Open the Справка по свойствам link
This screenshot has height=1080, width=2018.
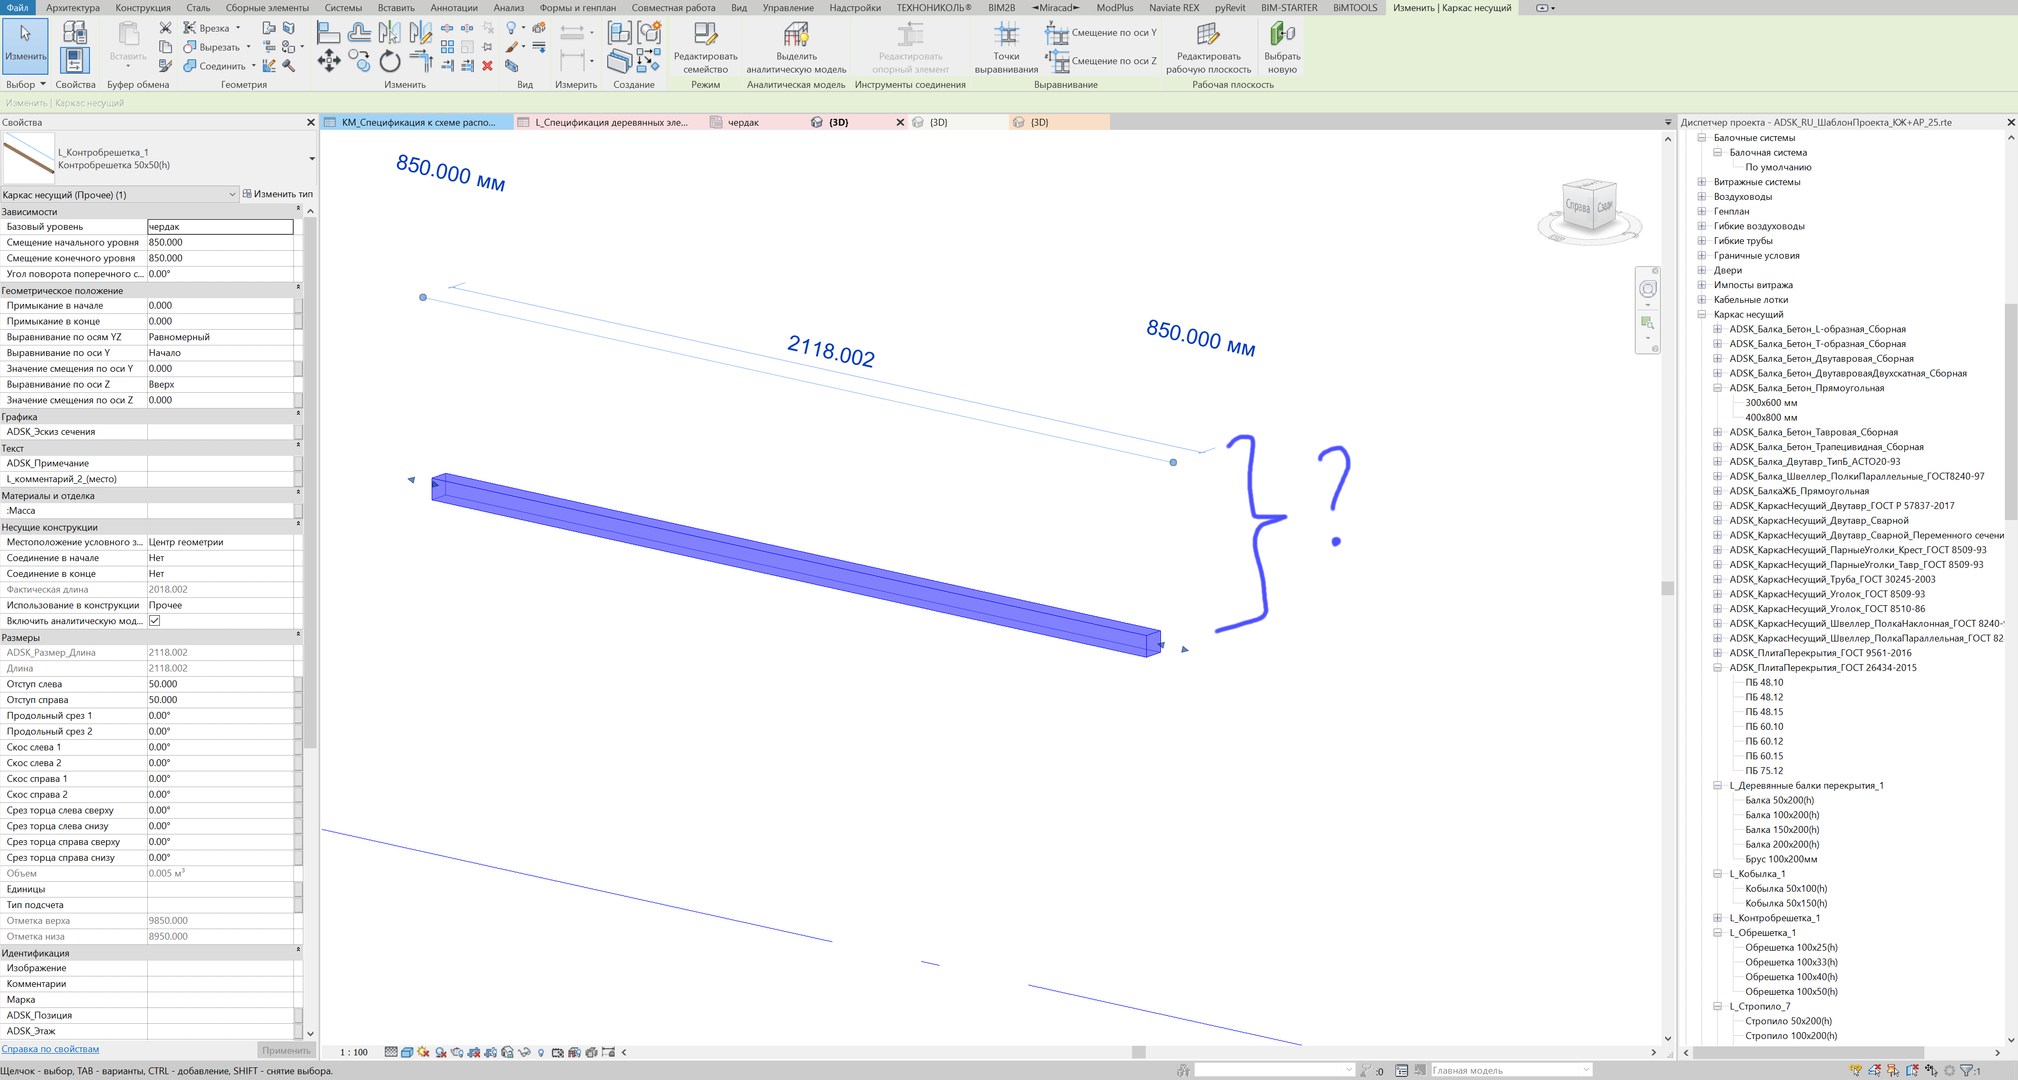point(50,1049)
